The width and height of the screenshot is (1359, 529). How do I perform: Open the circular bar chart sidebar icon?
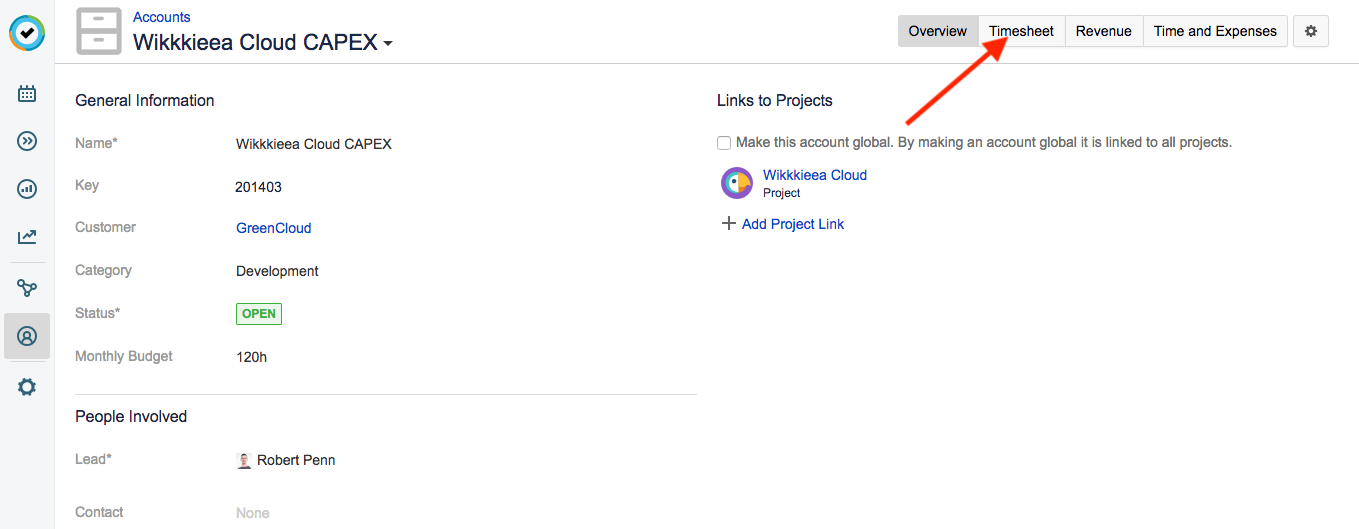pos(27,189)
